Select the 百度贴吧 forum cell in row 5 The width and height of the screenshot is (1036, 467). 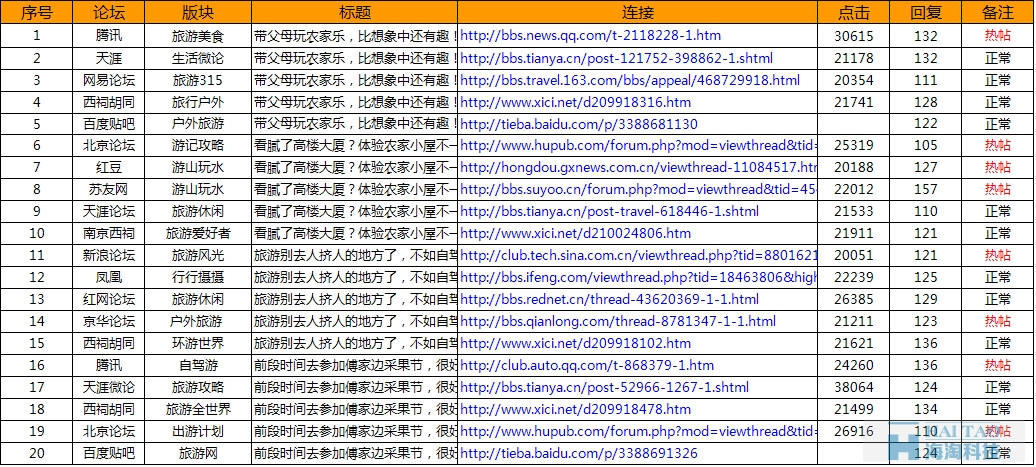tap(109, 124)
